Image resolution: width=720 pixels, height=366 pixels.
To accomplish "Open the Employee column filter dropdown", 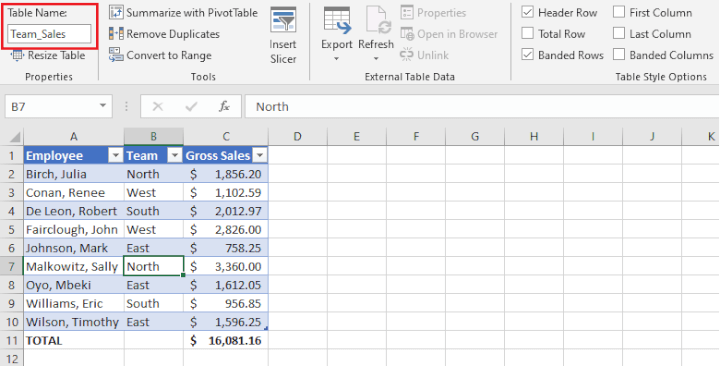I will coord(116,156).
